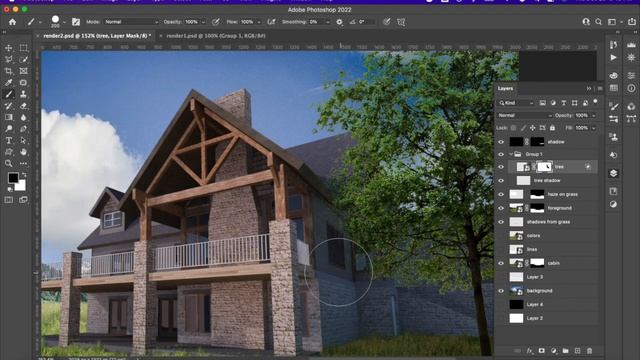Screen dimensions: 640x360
Task: Open Smoothing value dropdown
Action: [x=327, y=22]
